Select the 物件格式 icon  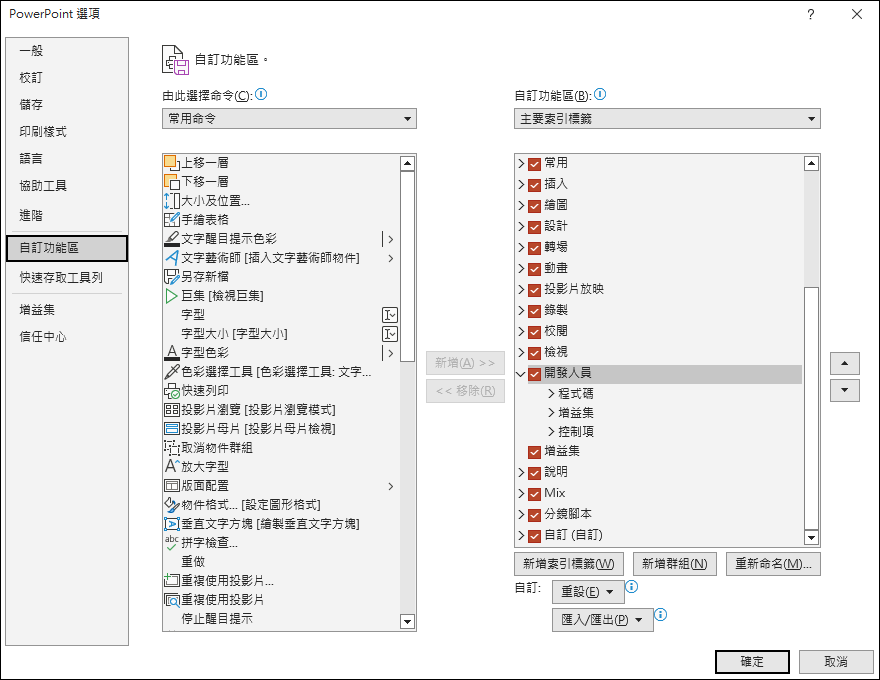click(171, 504)
